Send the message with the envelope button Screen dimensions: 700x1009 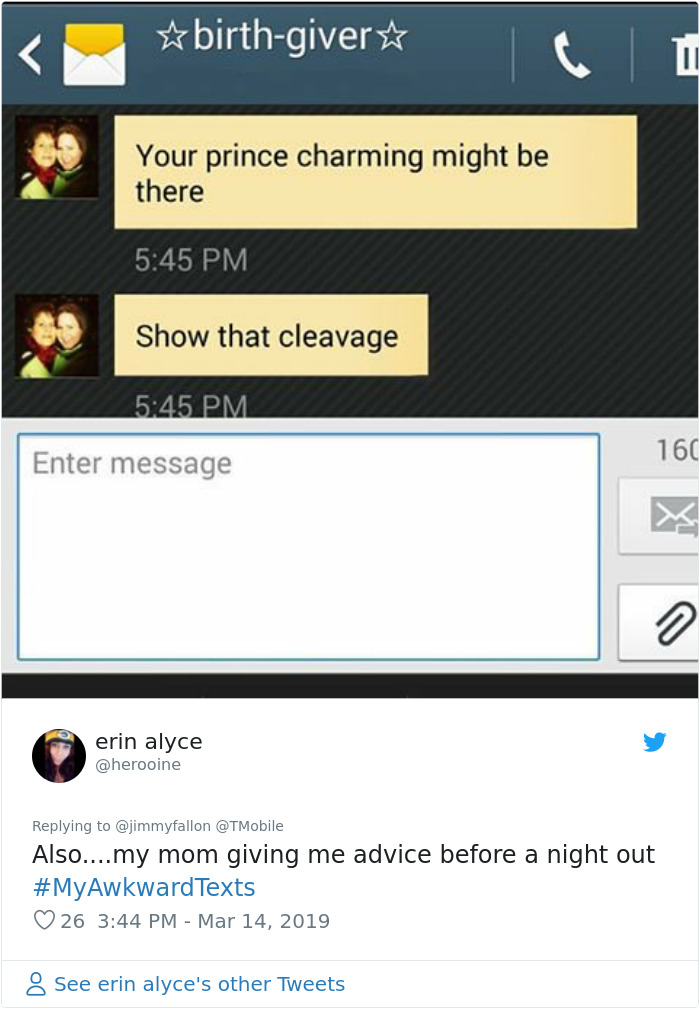click(x=658, y=516)
